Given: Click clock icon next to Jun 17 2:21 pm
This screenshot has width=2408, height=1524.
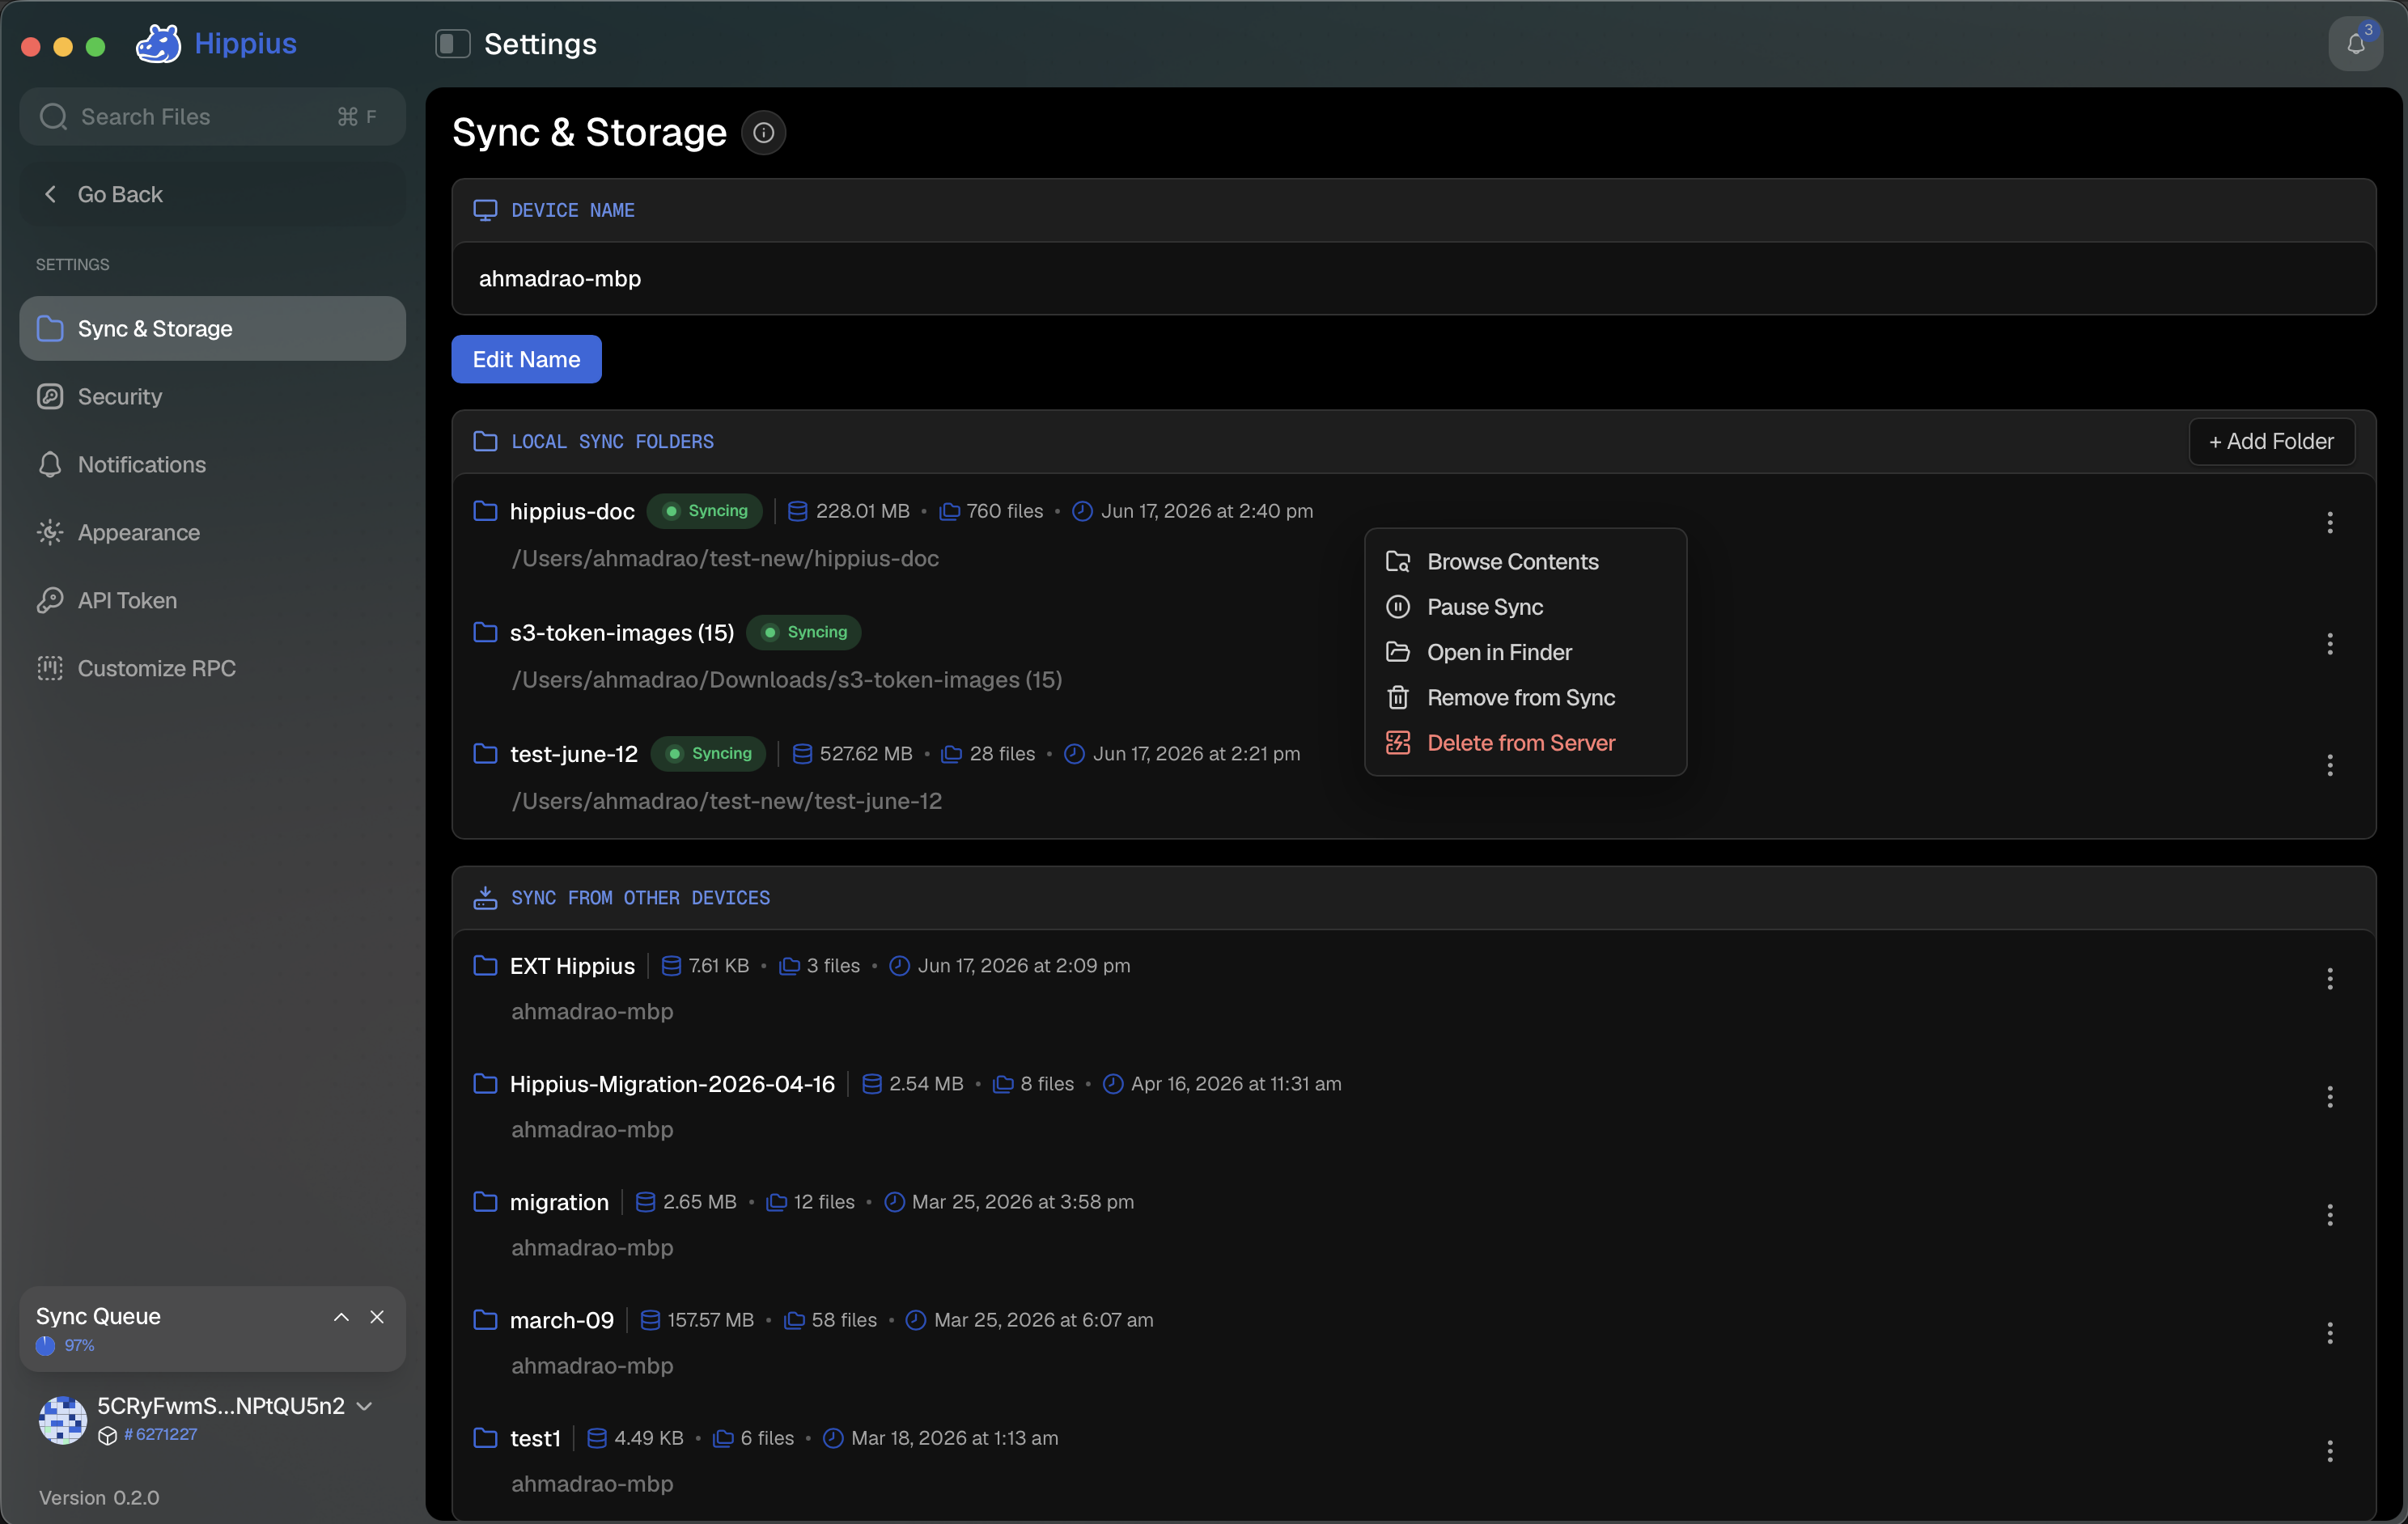Looking at the screenshot, I should pyautogui.click(x=1074, y=754).
